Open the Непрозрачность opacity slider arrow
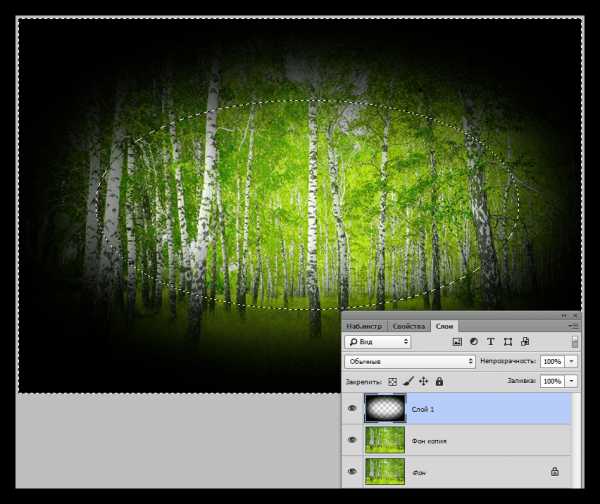 point(572,361)
